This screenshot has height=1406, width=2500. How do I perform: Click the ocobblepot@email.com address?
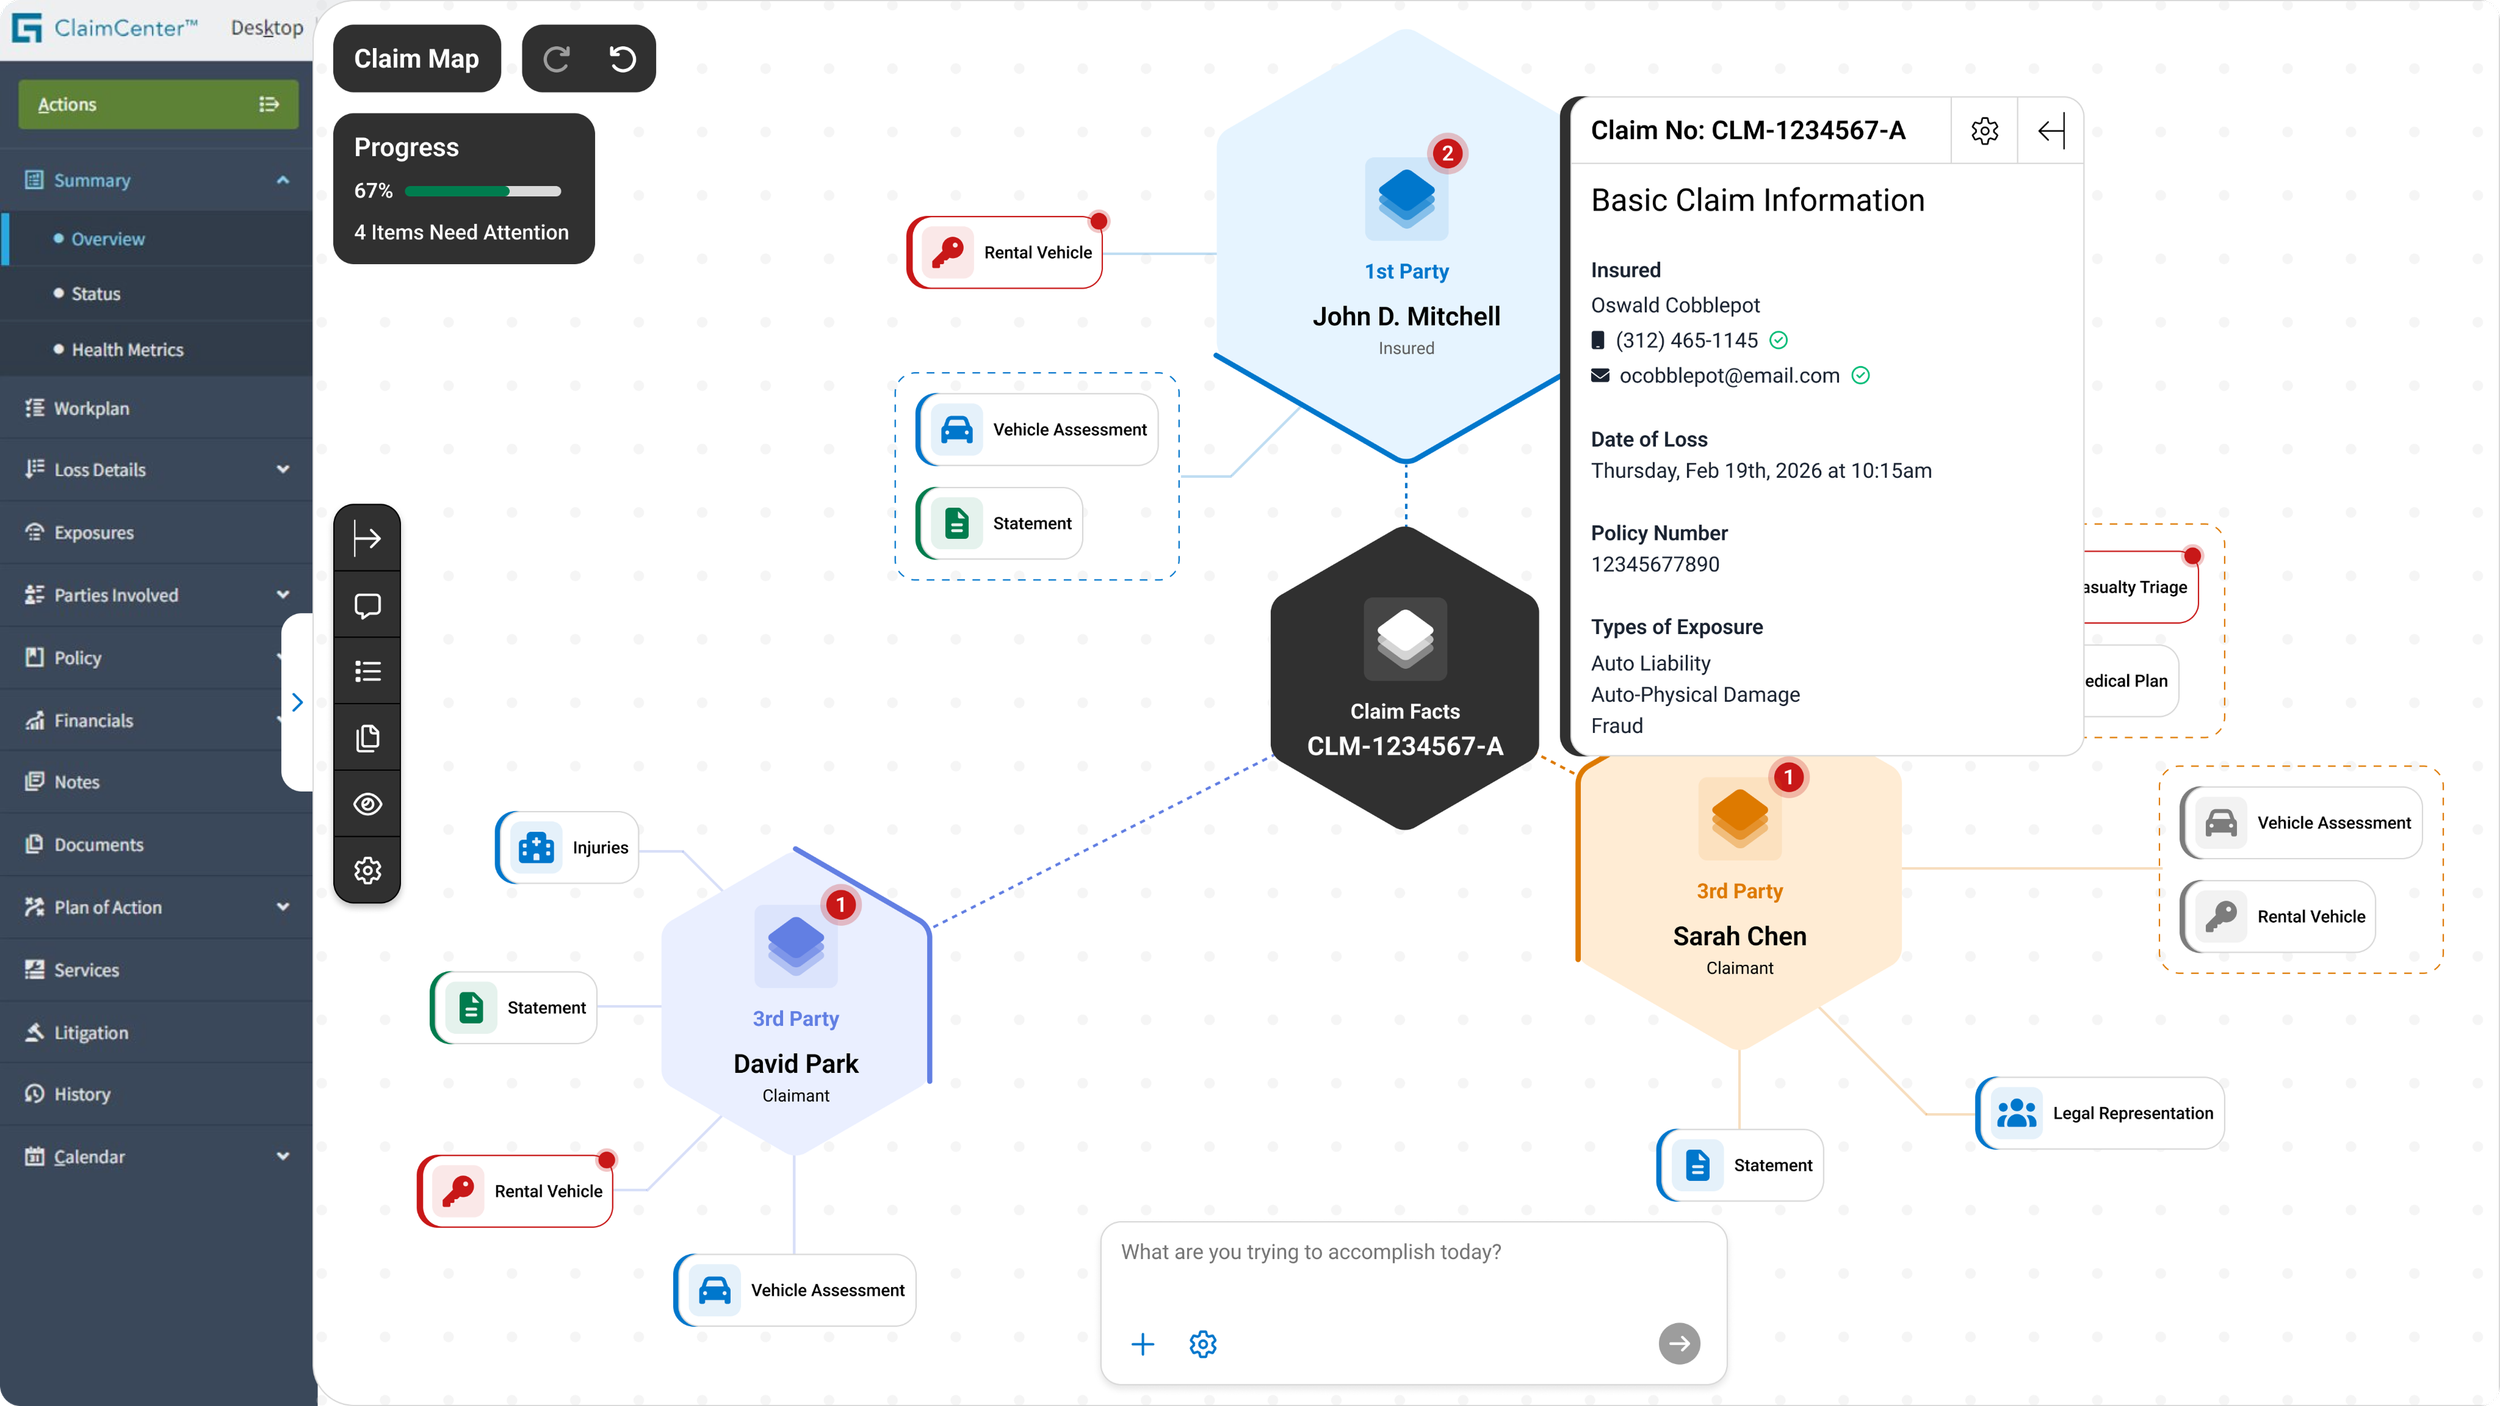click(x=1729, y=375)
